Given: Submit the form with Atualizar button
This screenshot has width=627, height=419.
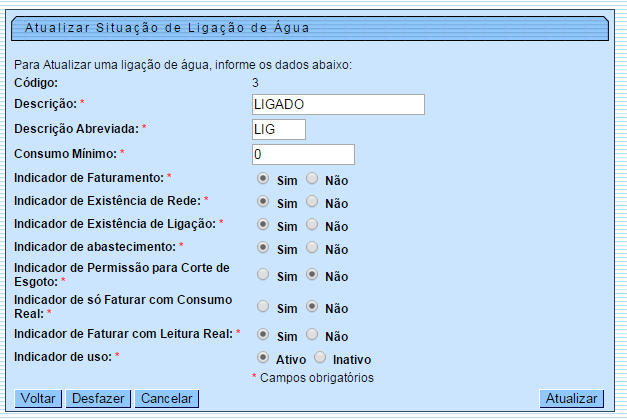Looking at the screenshot, I should tap(572, 398).
